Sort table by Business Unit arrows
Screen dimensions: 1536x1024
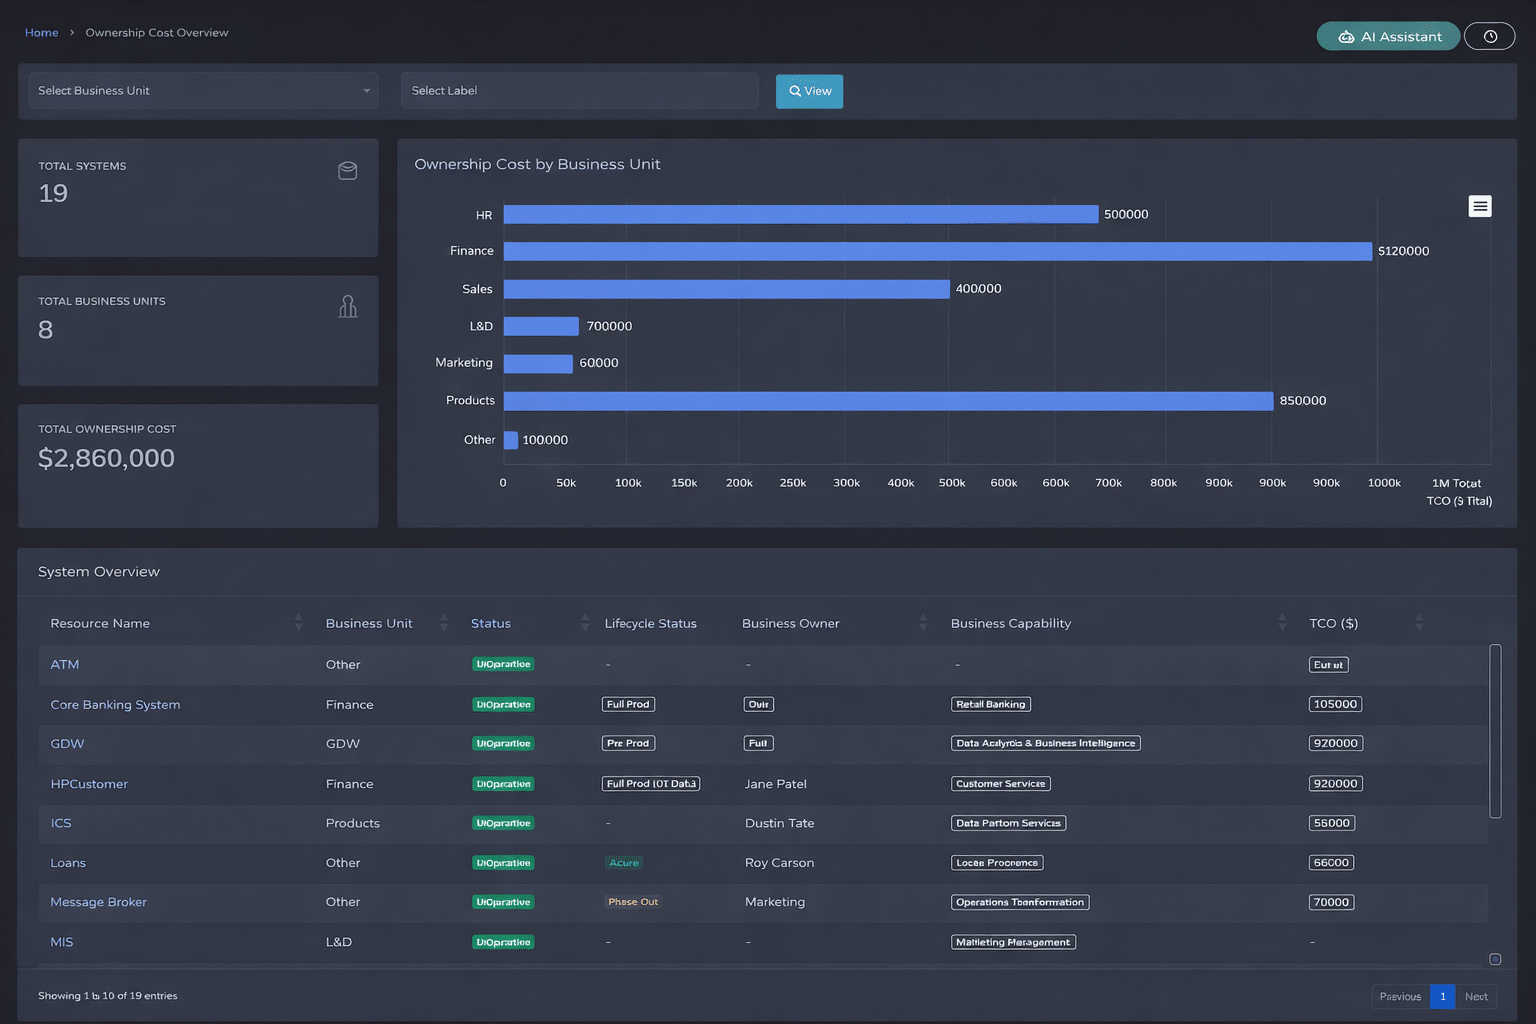point(444,623)
